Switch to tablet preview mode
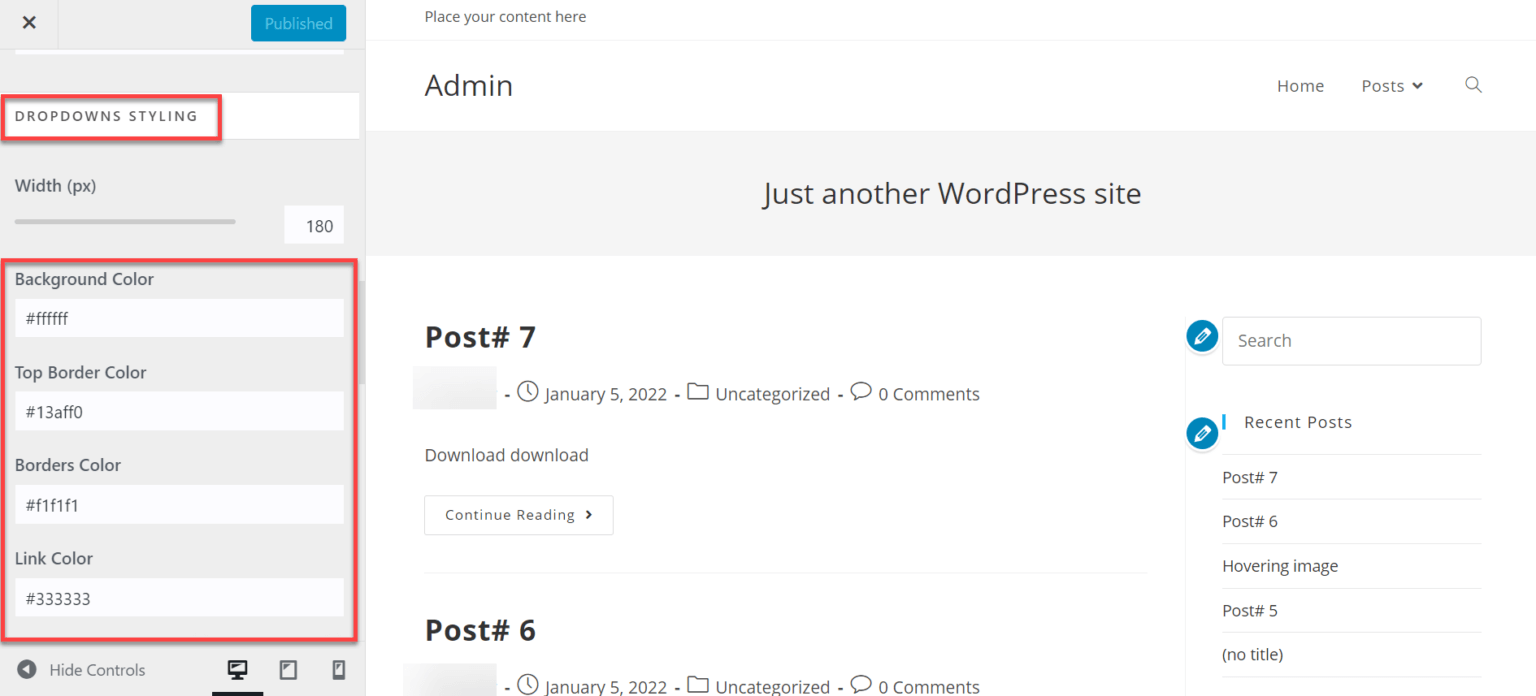 click(x=288, y=670)
